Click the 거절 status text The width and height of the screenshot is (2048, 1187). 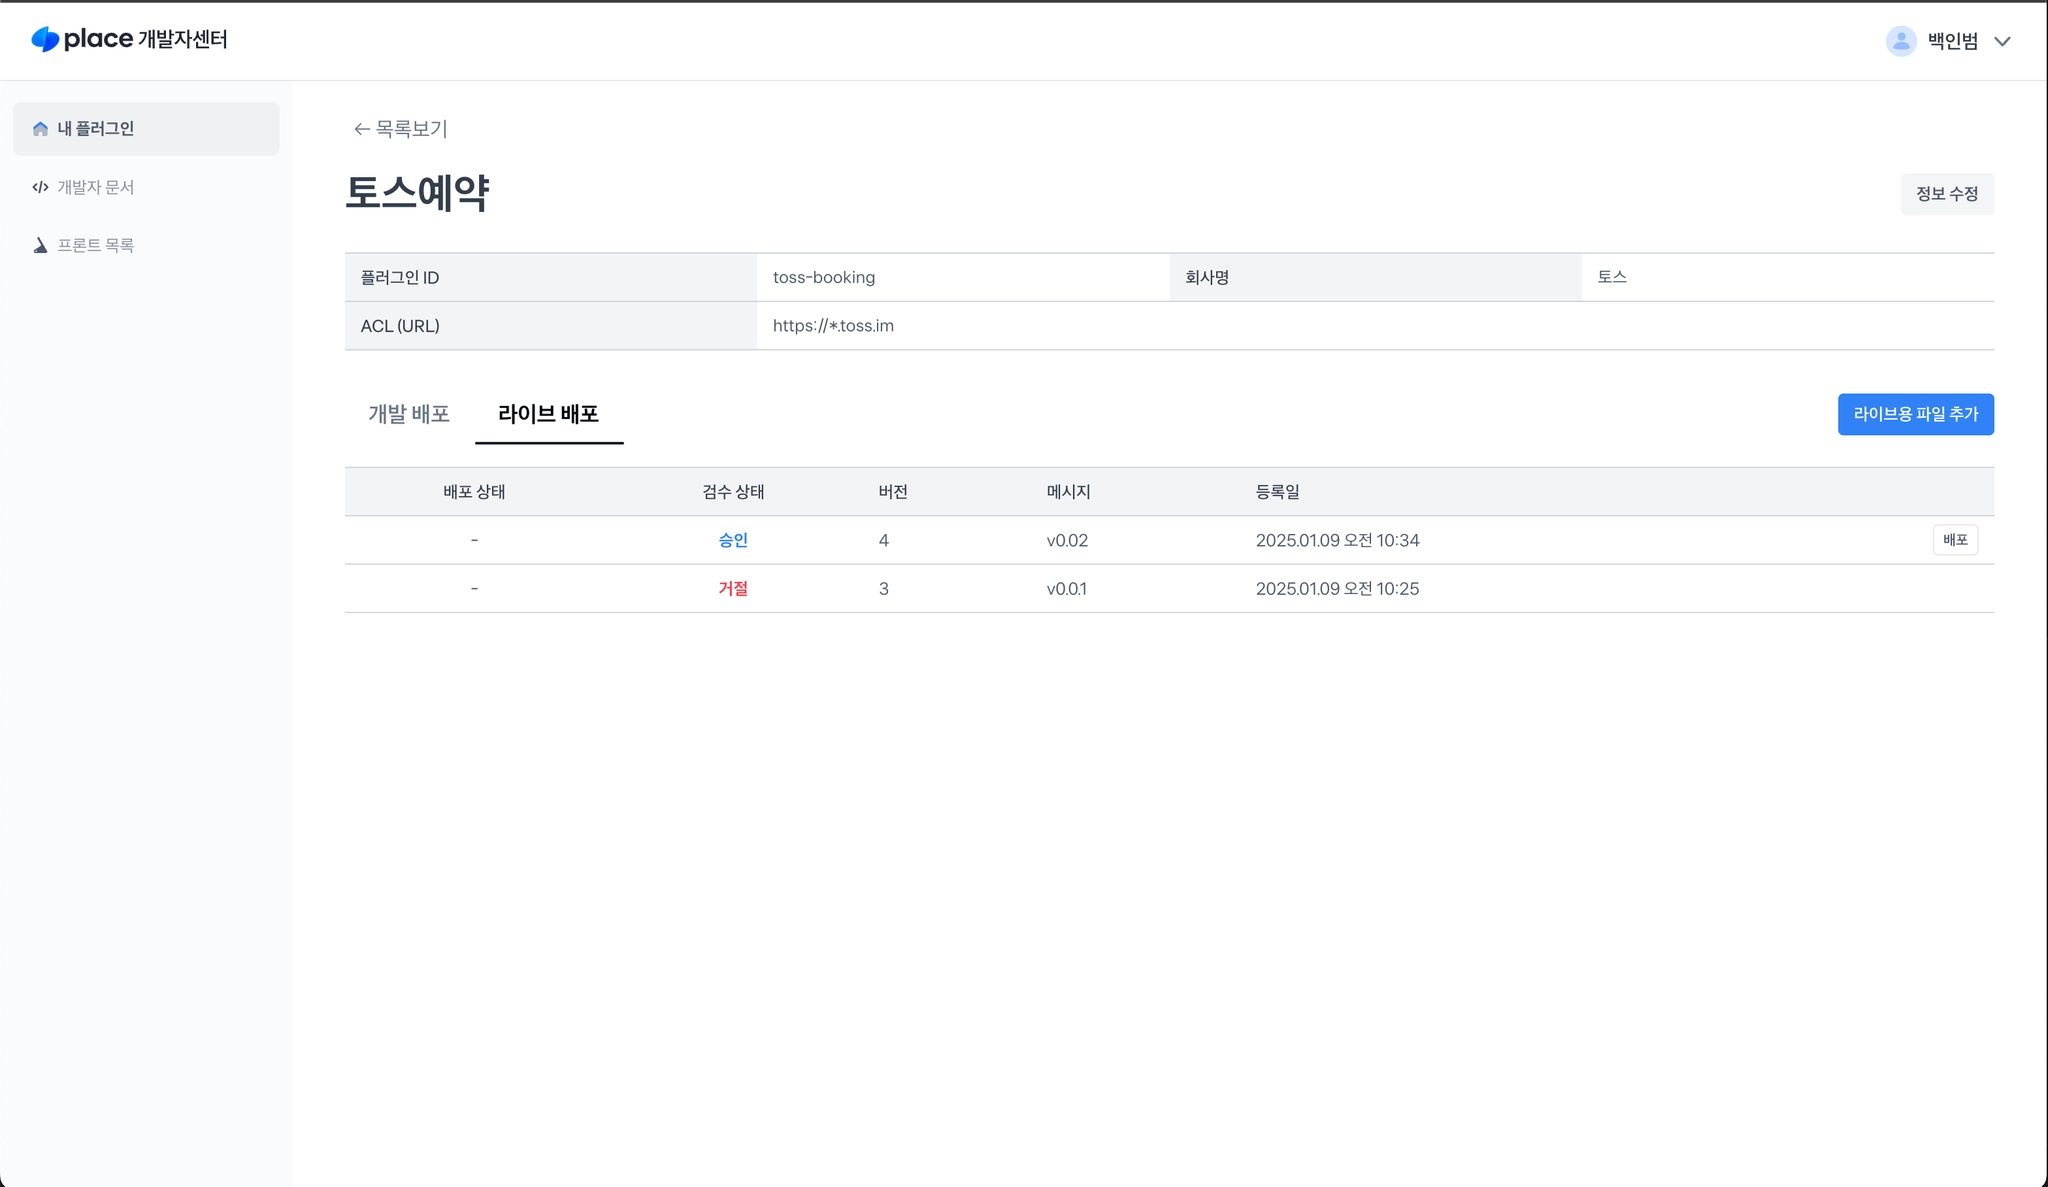(x=732, y=589)
